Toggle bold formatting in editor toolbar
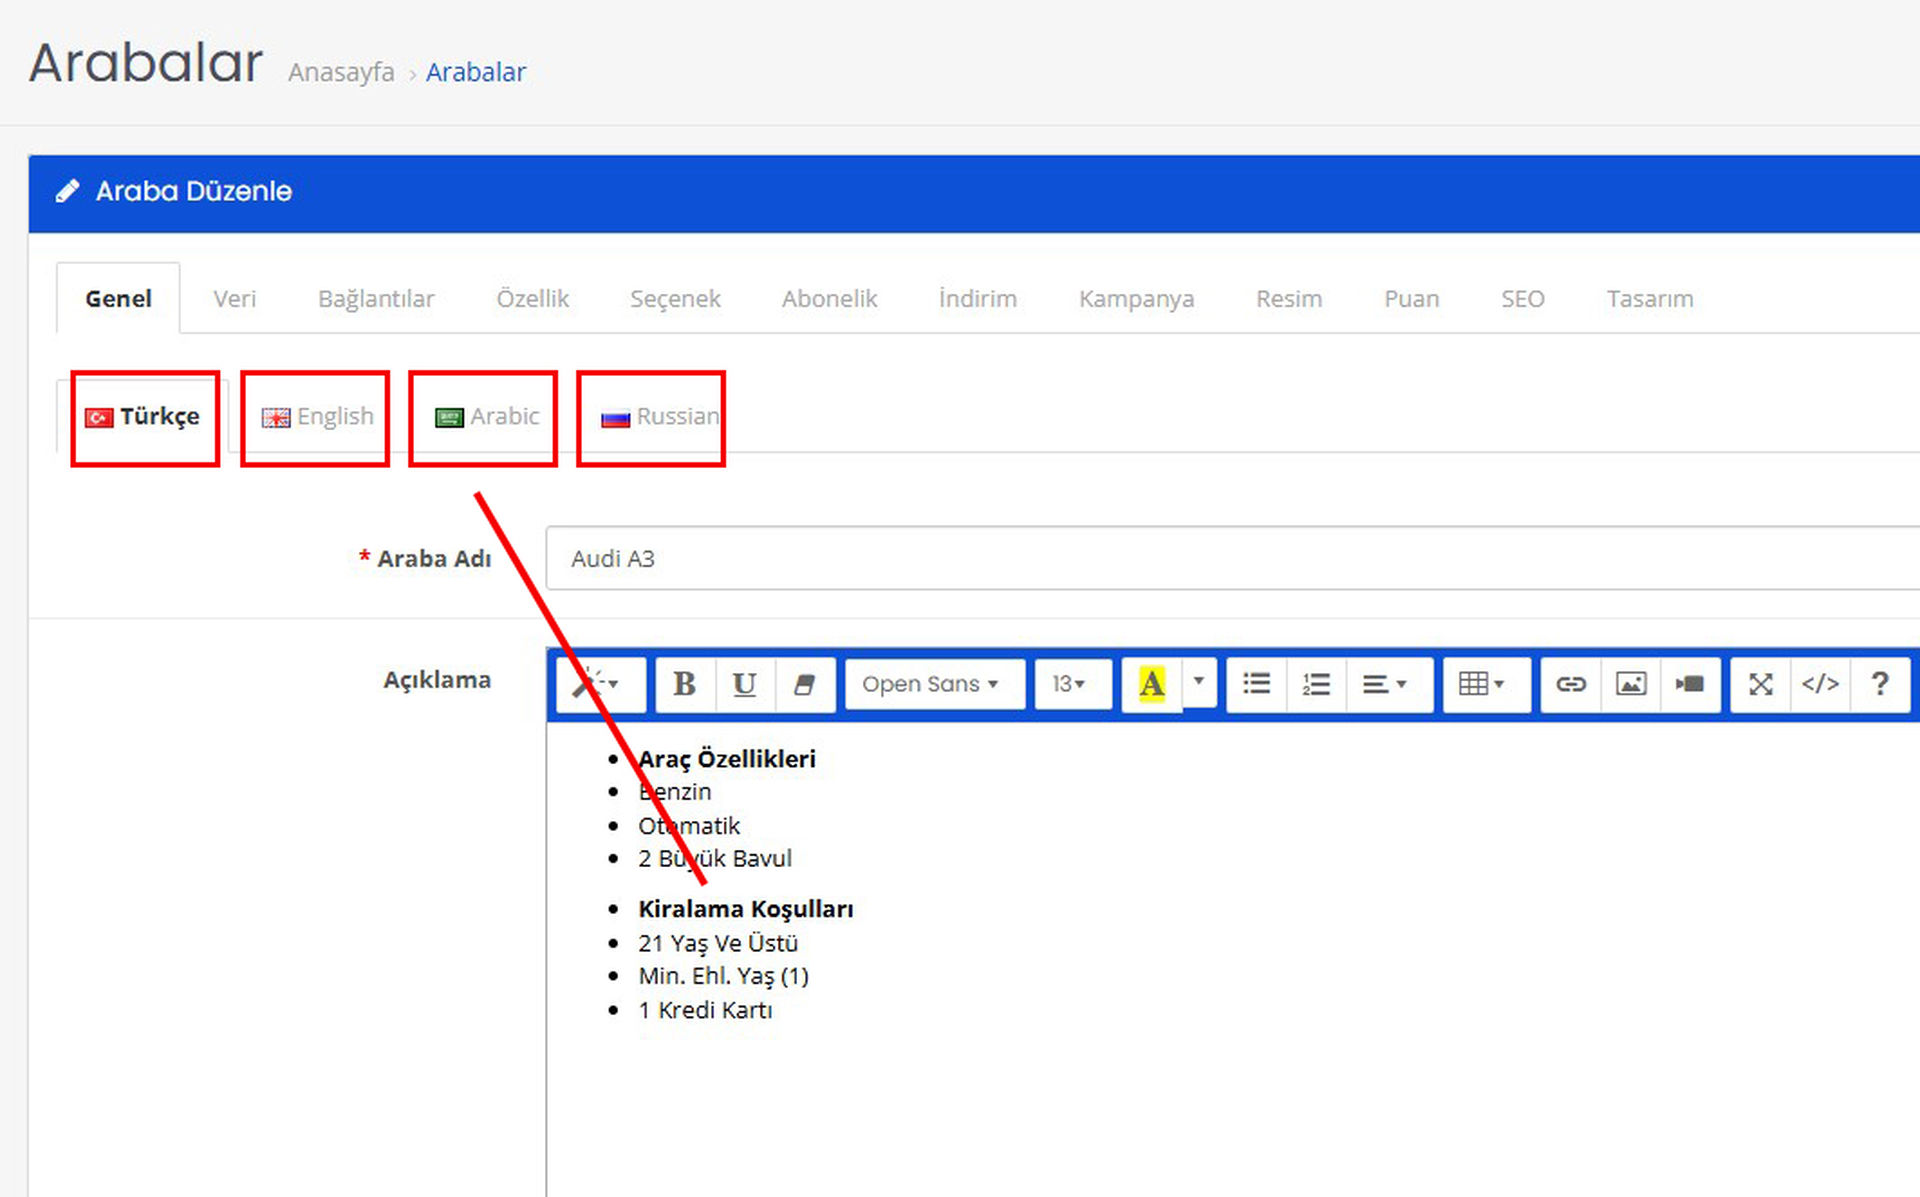1920x1197 pixels. coord(684,684)
